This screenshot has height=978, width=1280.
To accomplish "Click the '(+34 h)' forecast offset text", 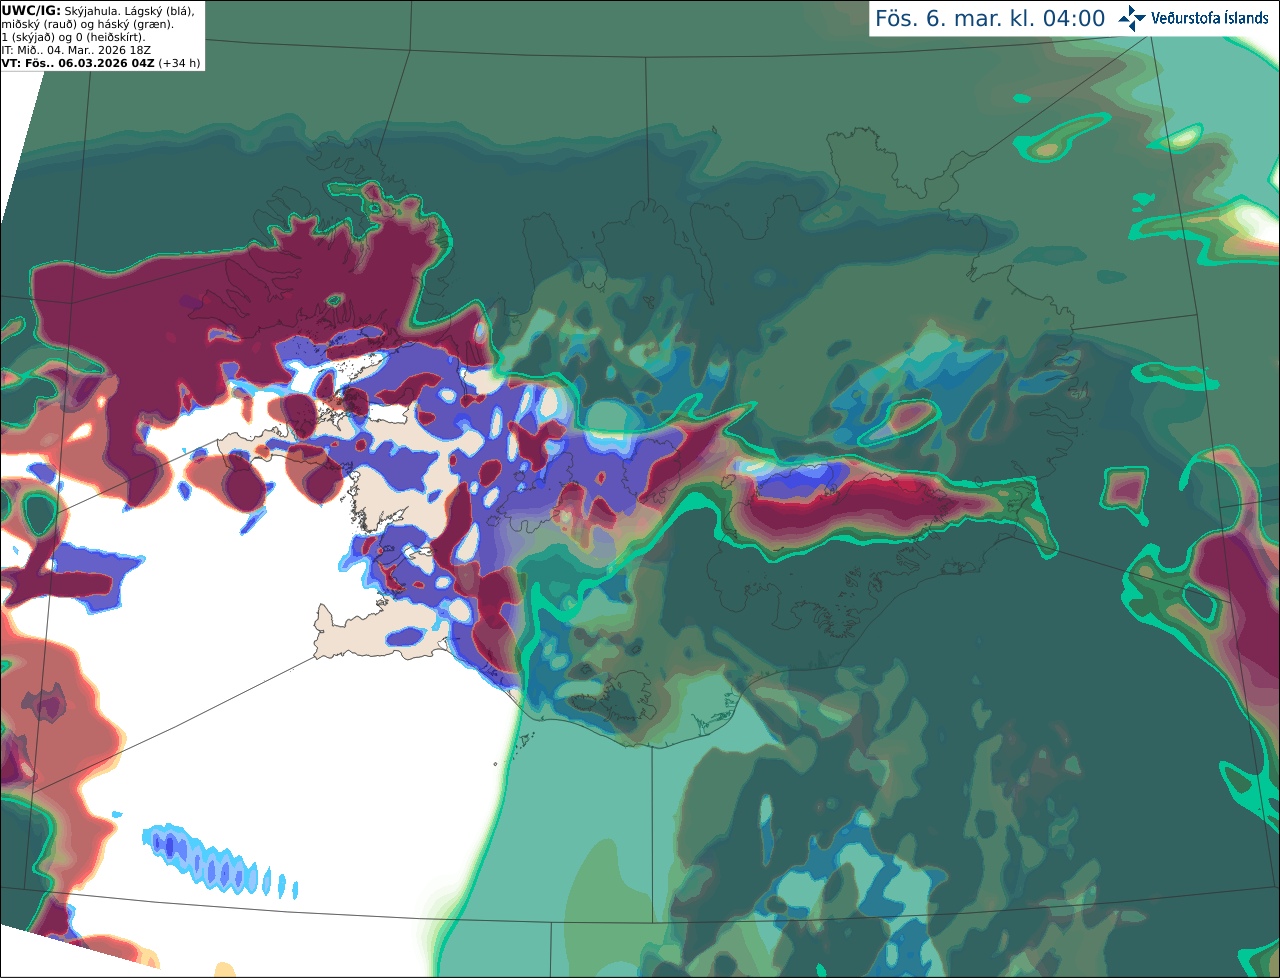I will pos(179,63).
